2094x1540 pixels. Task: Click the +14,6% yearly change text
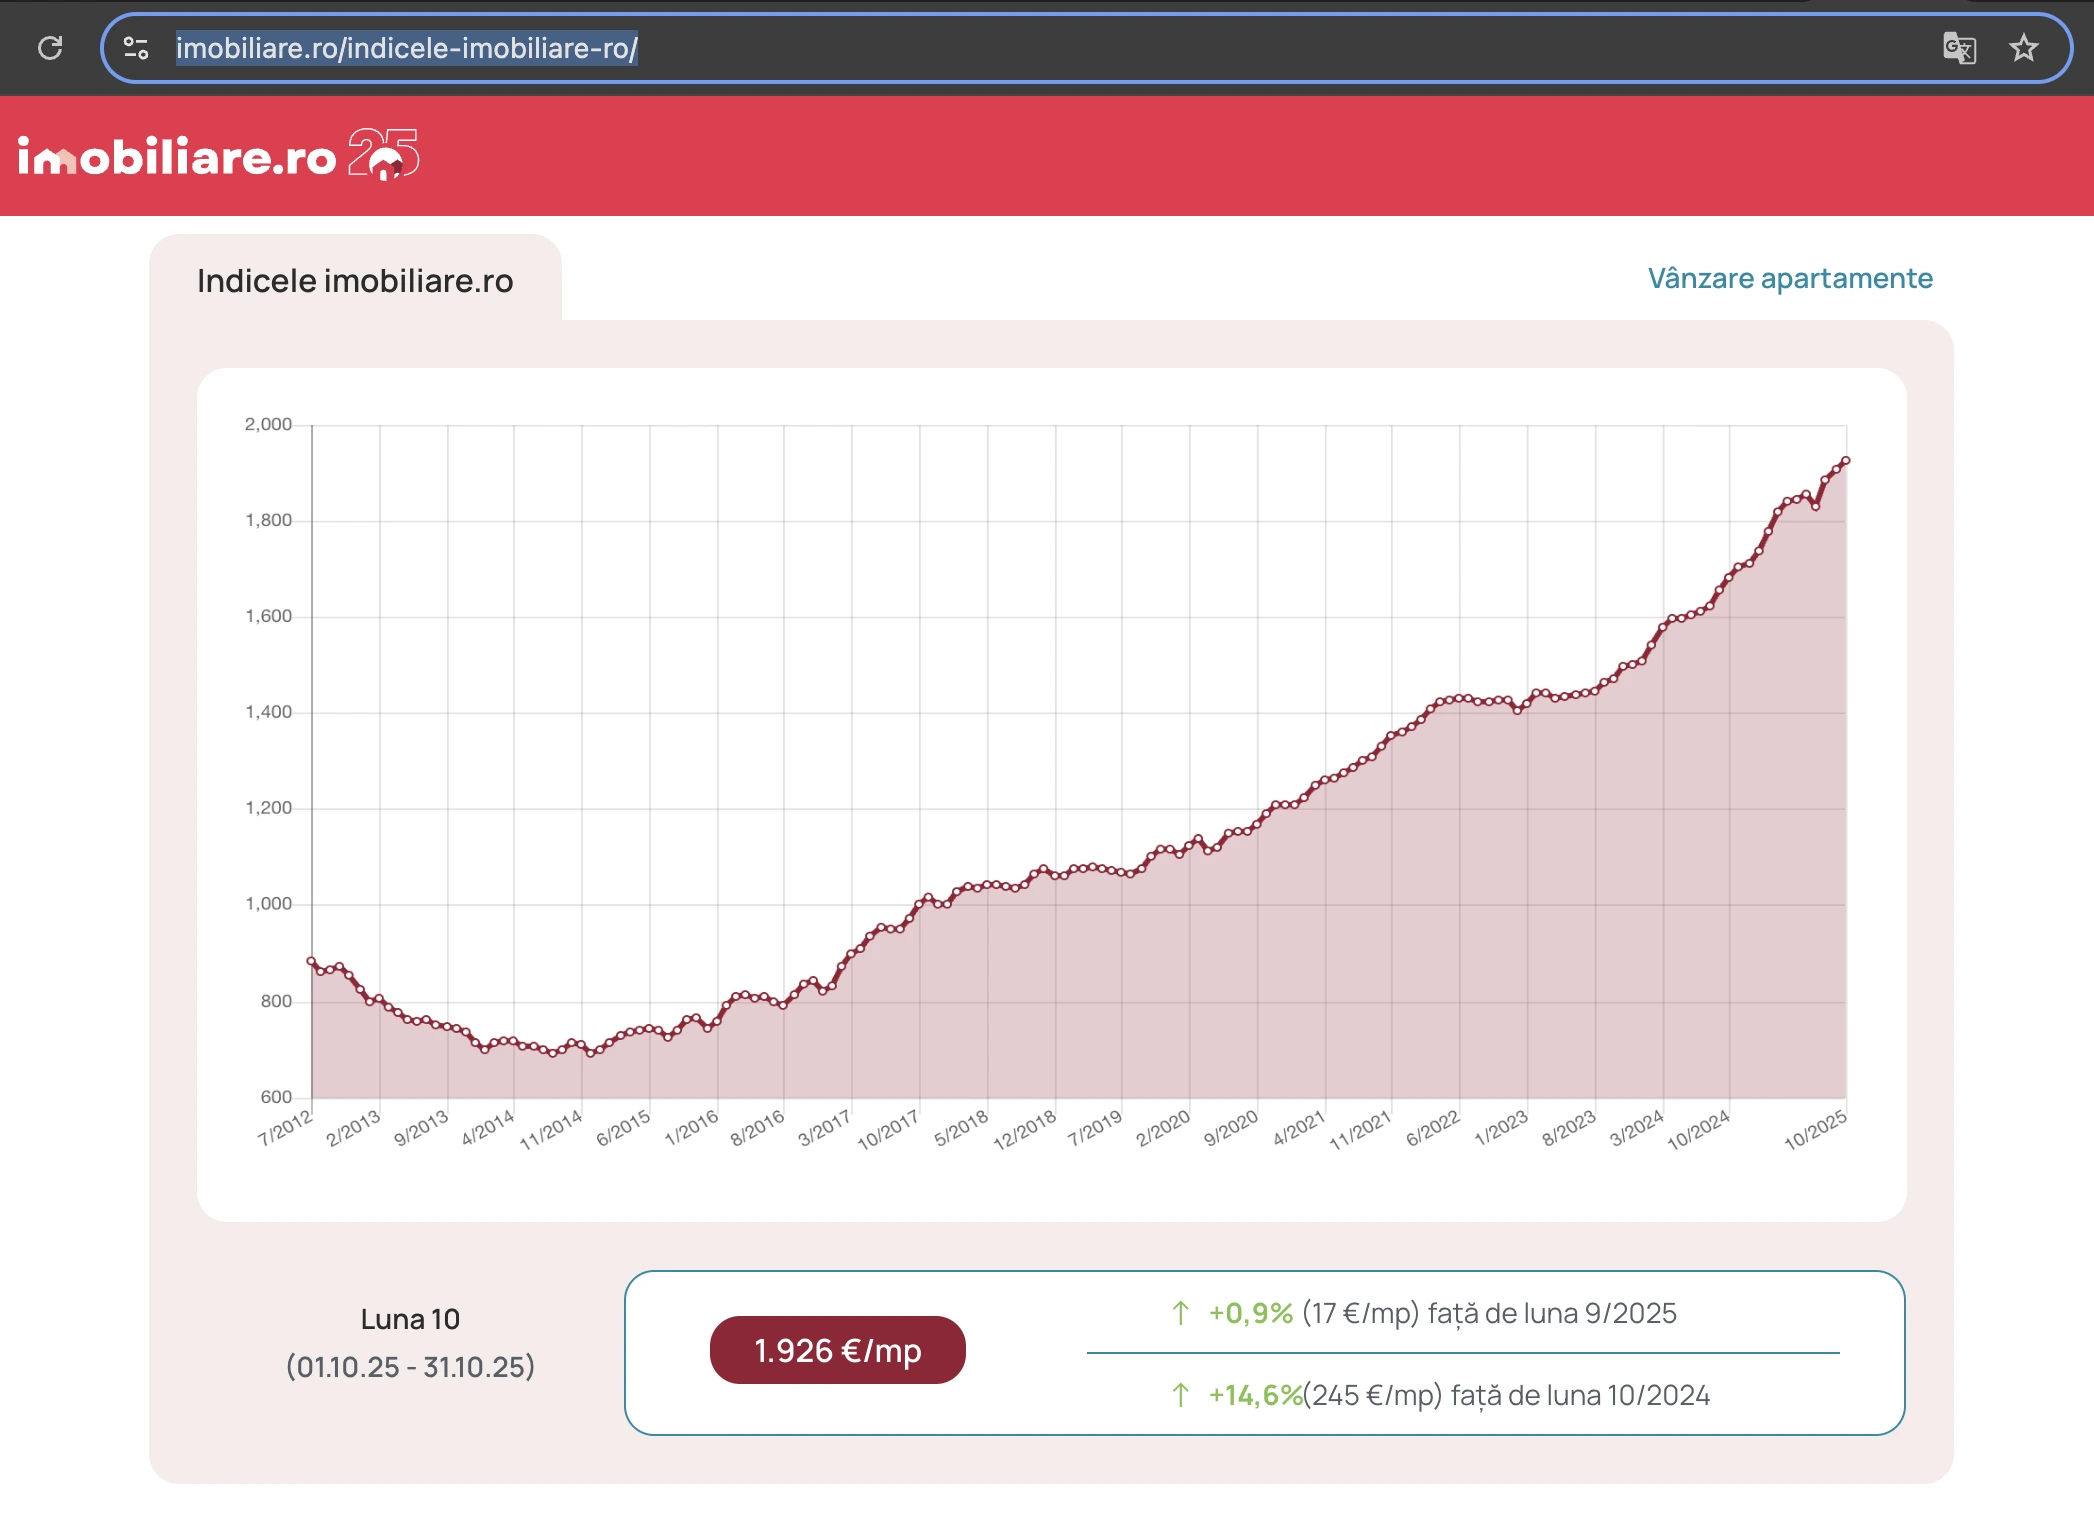pyautogui.click(x=1255, y=1395)
